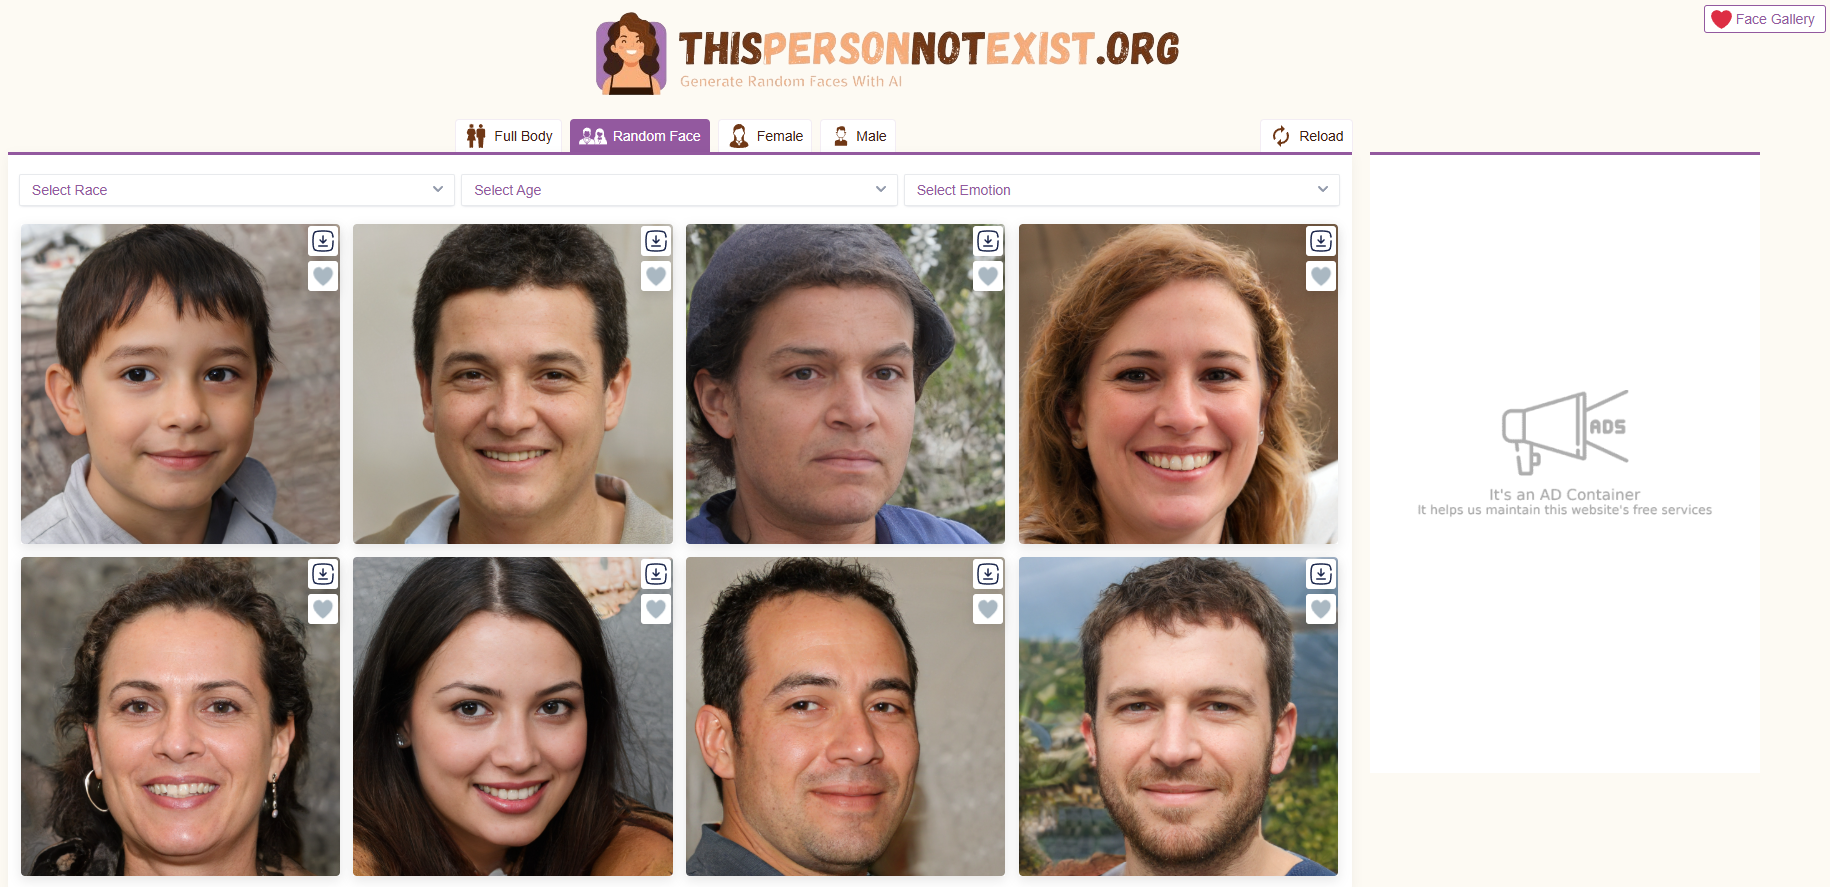Download the bearded man's face image

coord(1321,574)
